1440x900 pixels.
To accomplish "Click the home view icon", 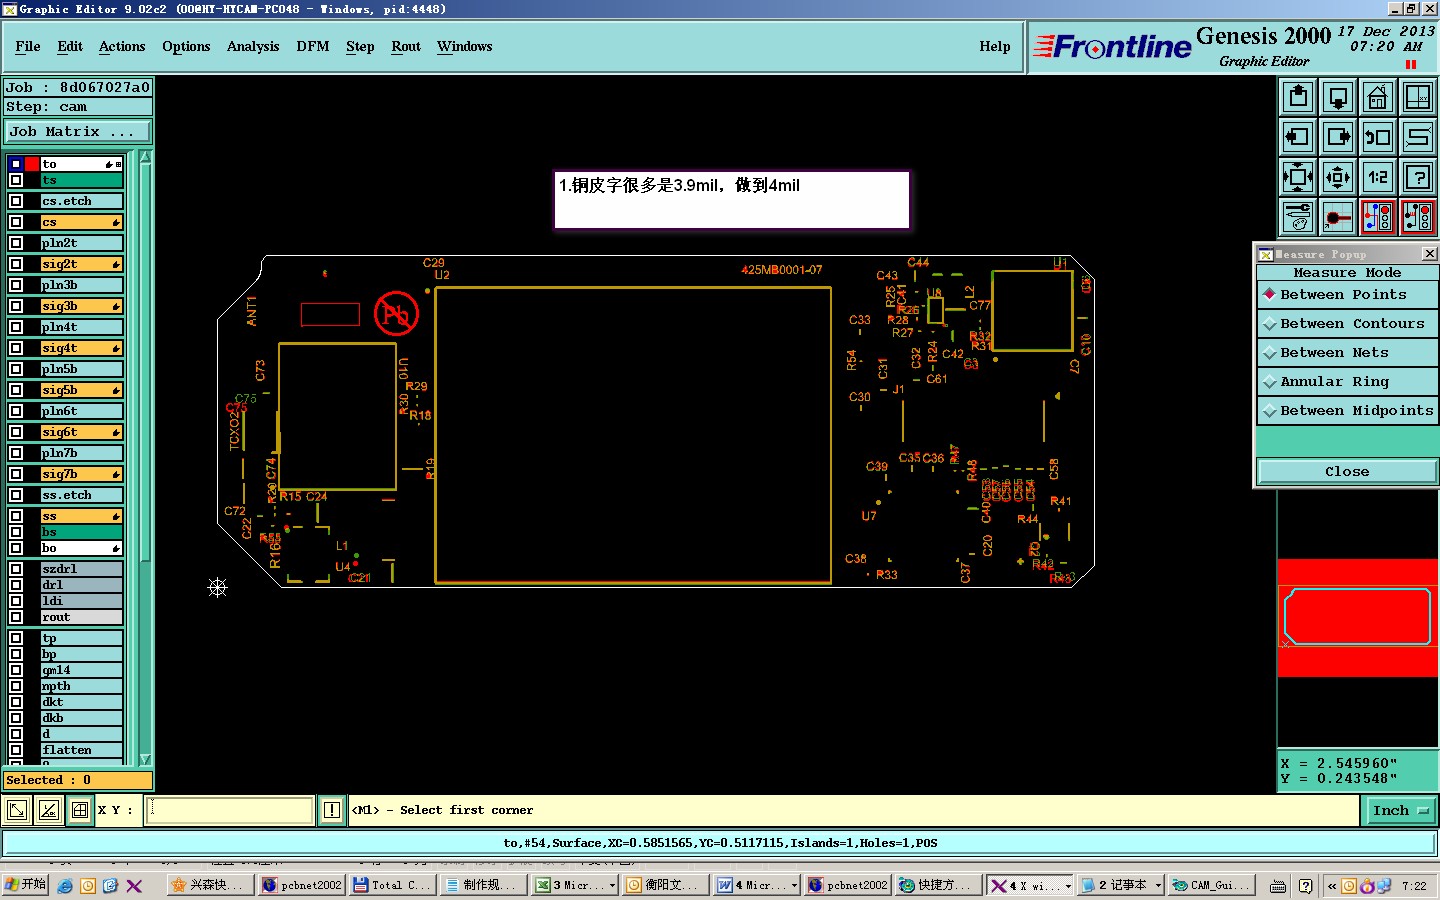I will pyautogui.click(x=1378, y=97).
